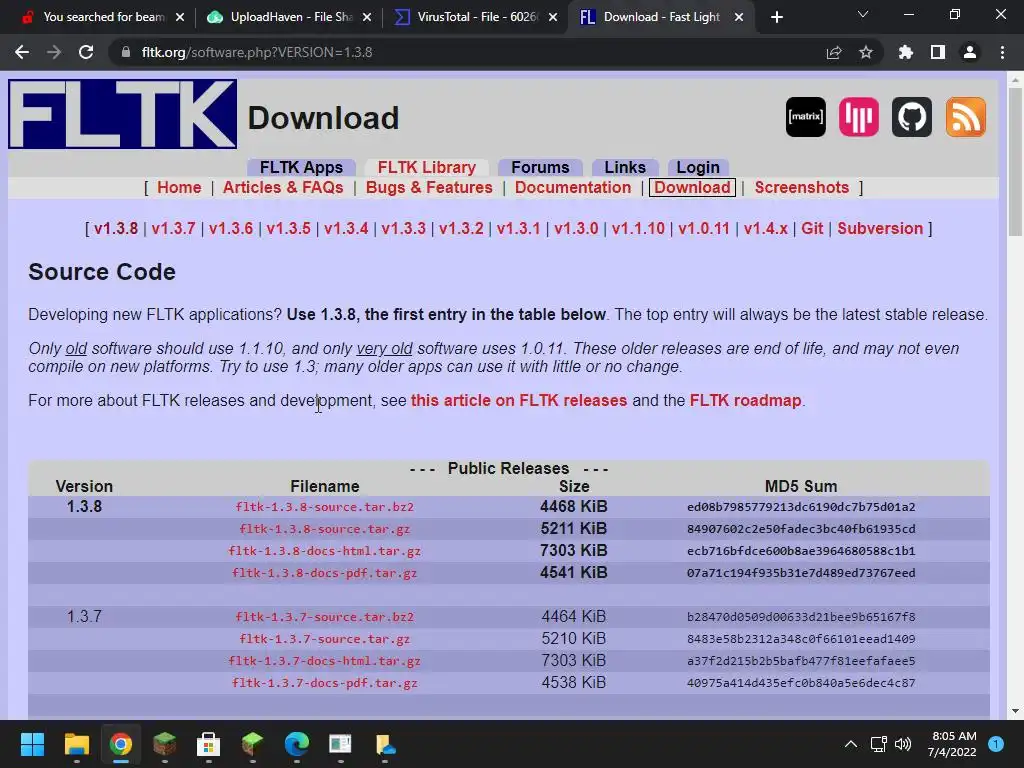Viewport: 1024px width, 768px height.
Task: Open the volume control in the tray
Action: tap(903, 744)
